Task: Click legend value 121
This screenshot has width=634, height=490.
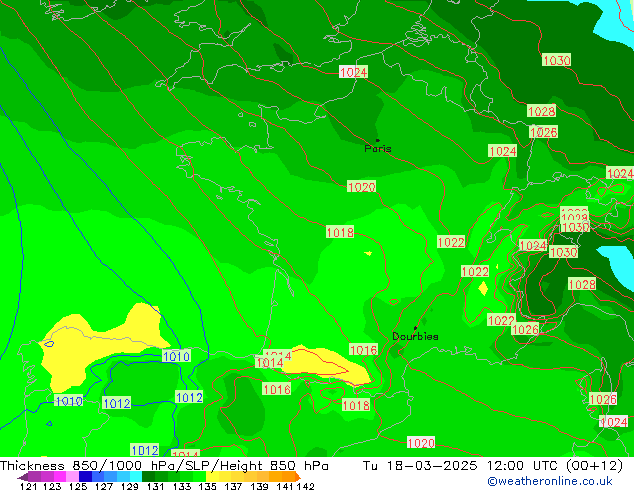Action: click(x=28, y=486)
